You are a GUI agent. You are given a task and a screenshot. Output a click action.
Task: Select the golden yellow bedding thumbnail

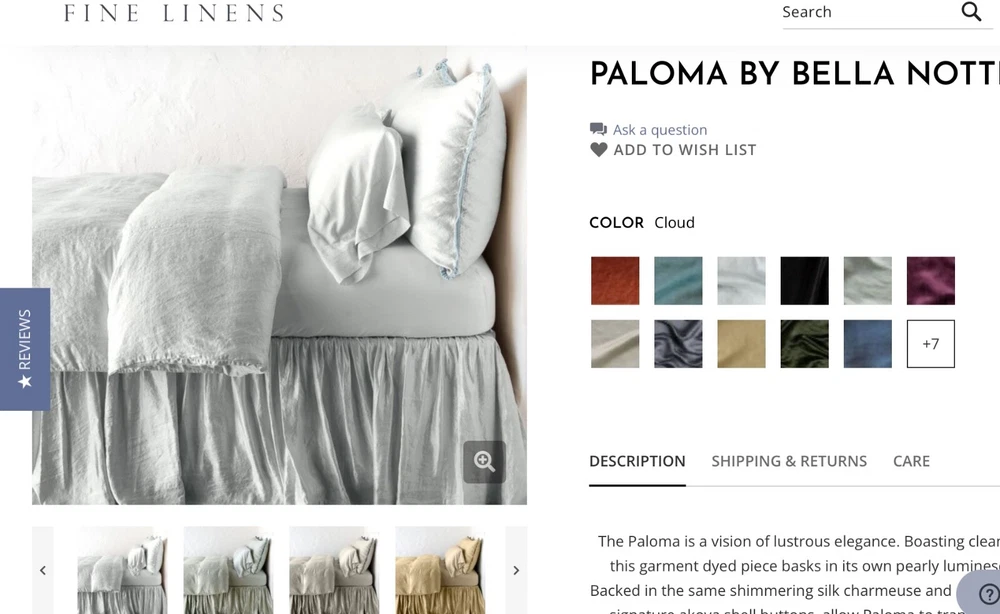pyautogui.click(x=439, y=570)
